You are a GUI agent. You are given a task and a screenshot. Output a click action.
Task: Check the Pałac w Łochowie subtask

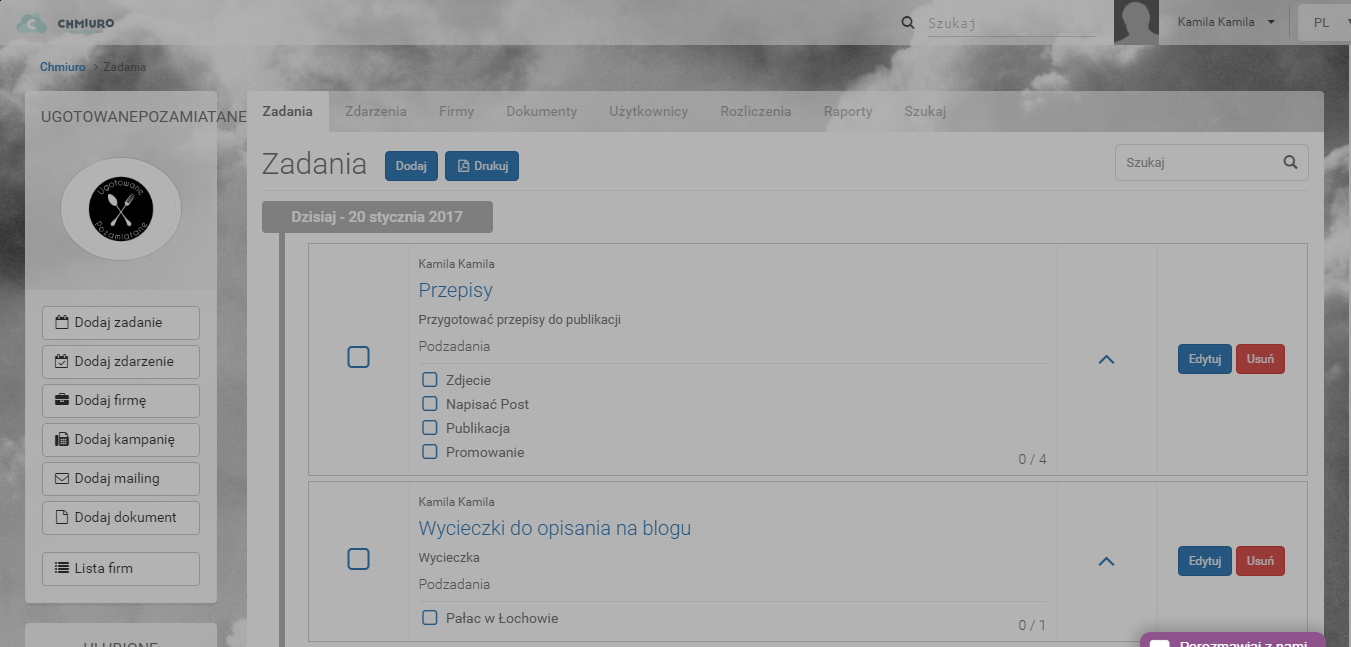430,618
